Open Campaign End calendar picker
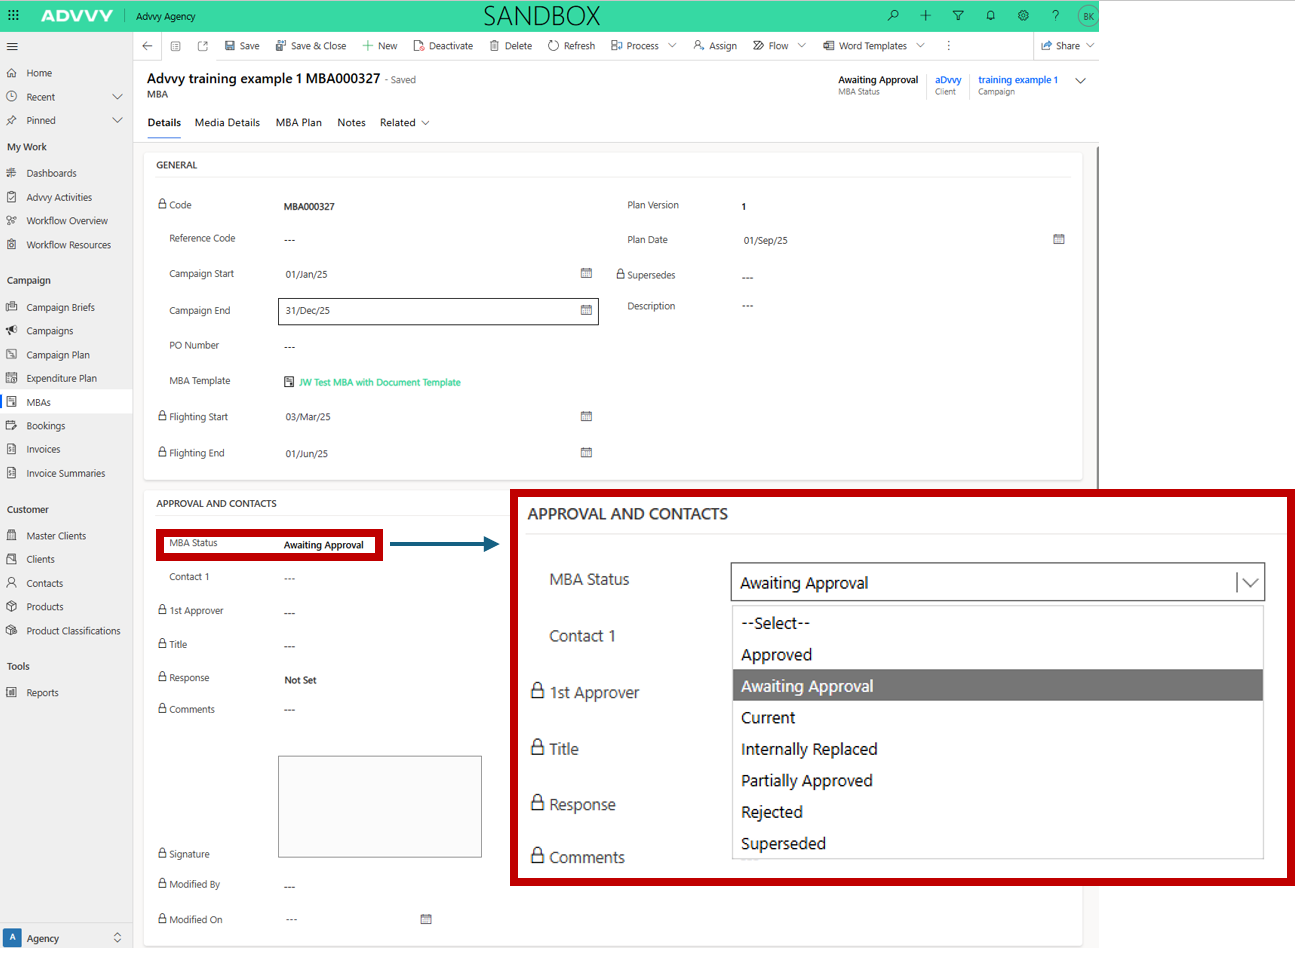Viewport: 1295px width, 954px height. (x=586, y=311)
